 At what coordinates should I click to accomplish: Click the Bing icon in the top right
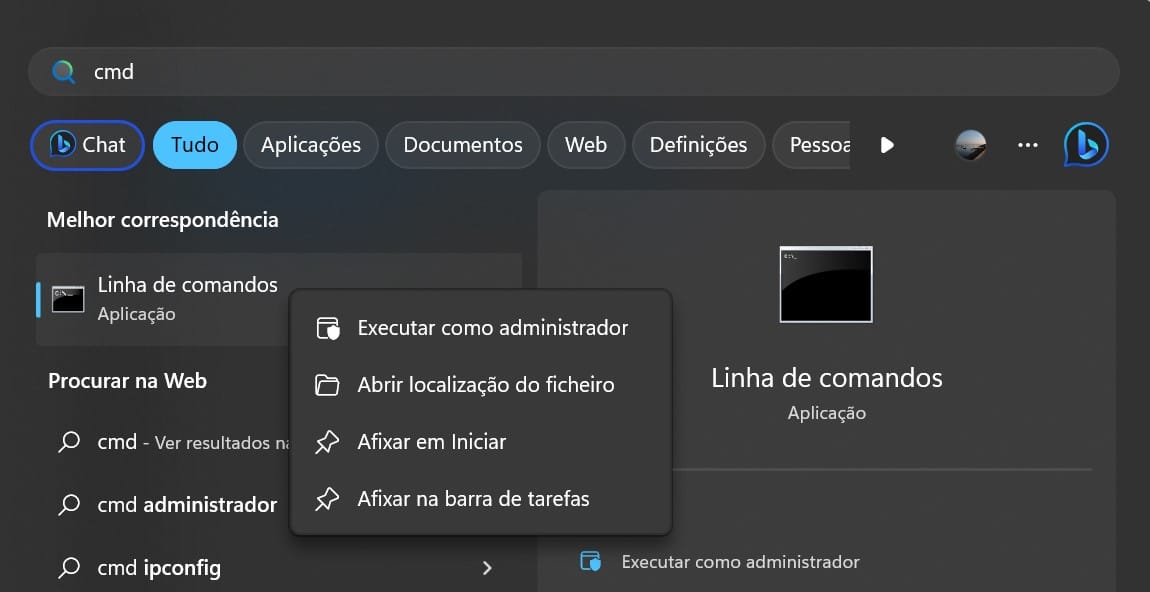point(1086,145)
